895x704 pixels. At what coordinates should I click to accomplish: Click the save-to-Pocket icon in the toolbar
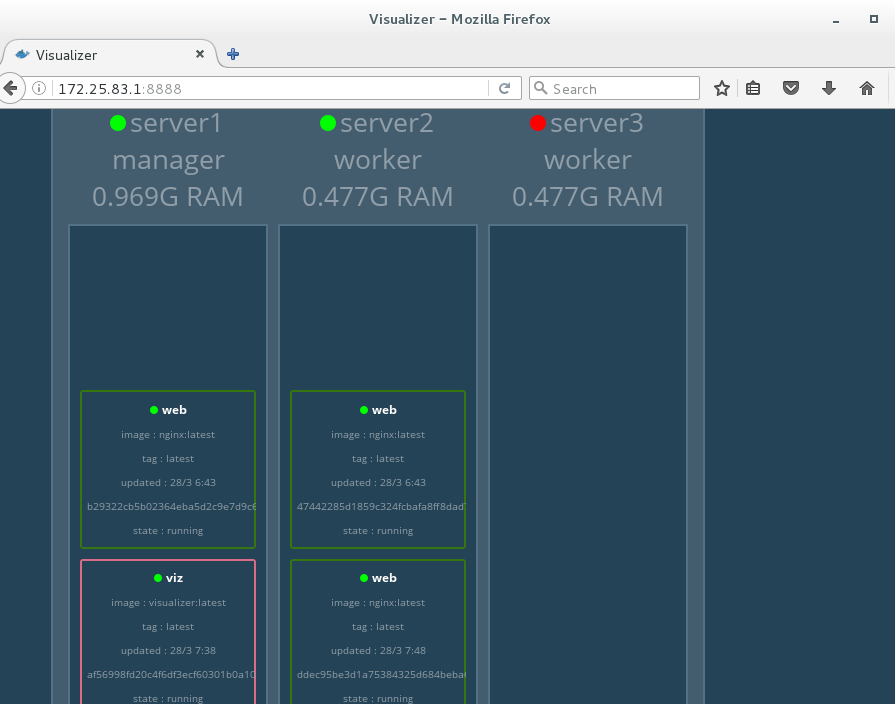click(791, 88)
